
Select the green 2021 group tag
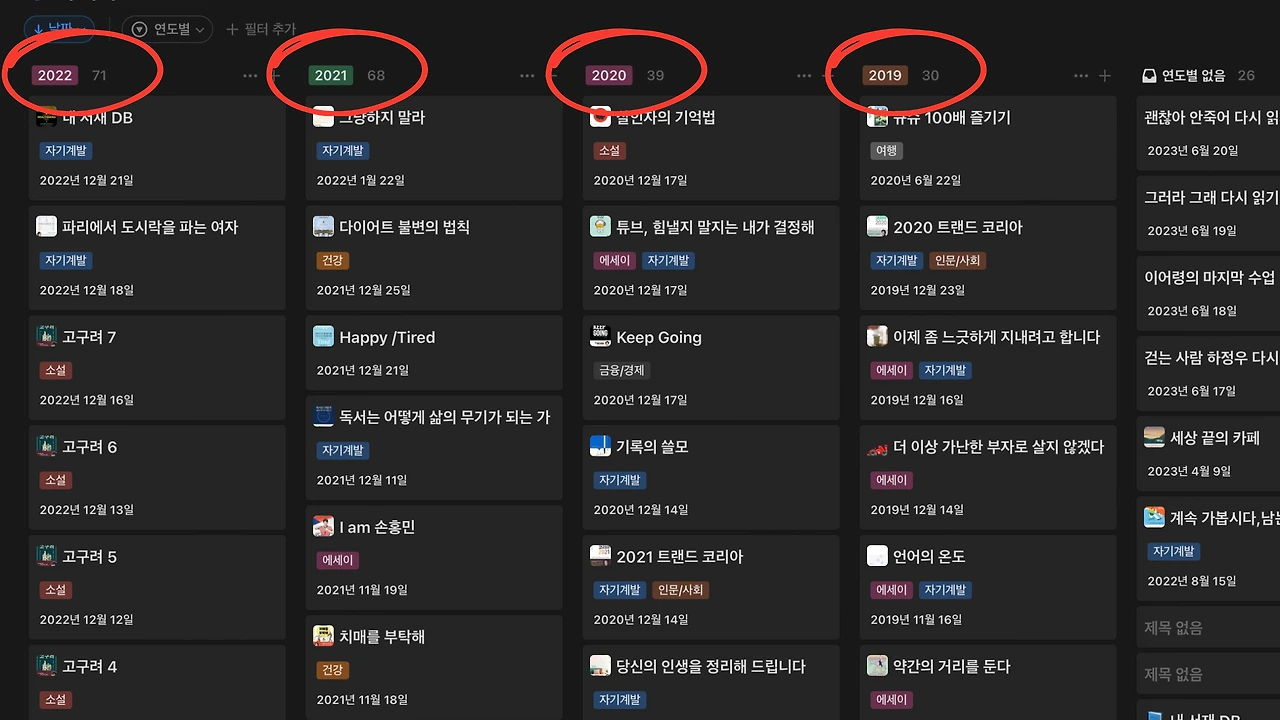coord(331,75)
